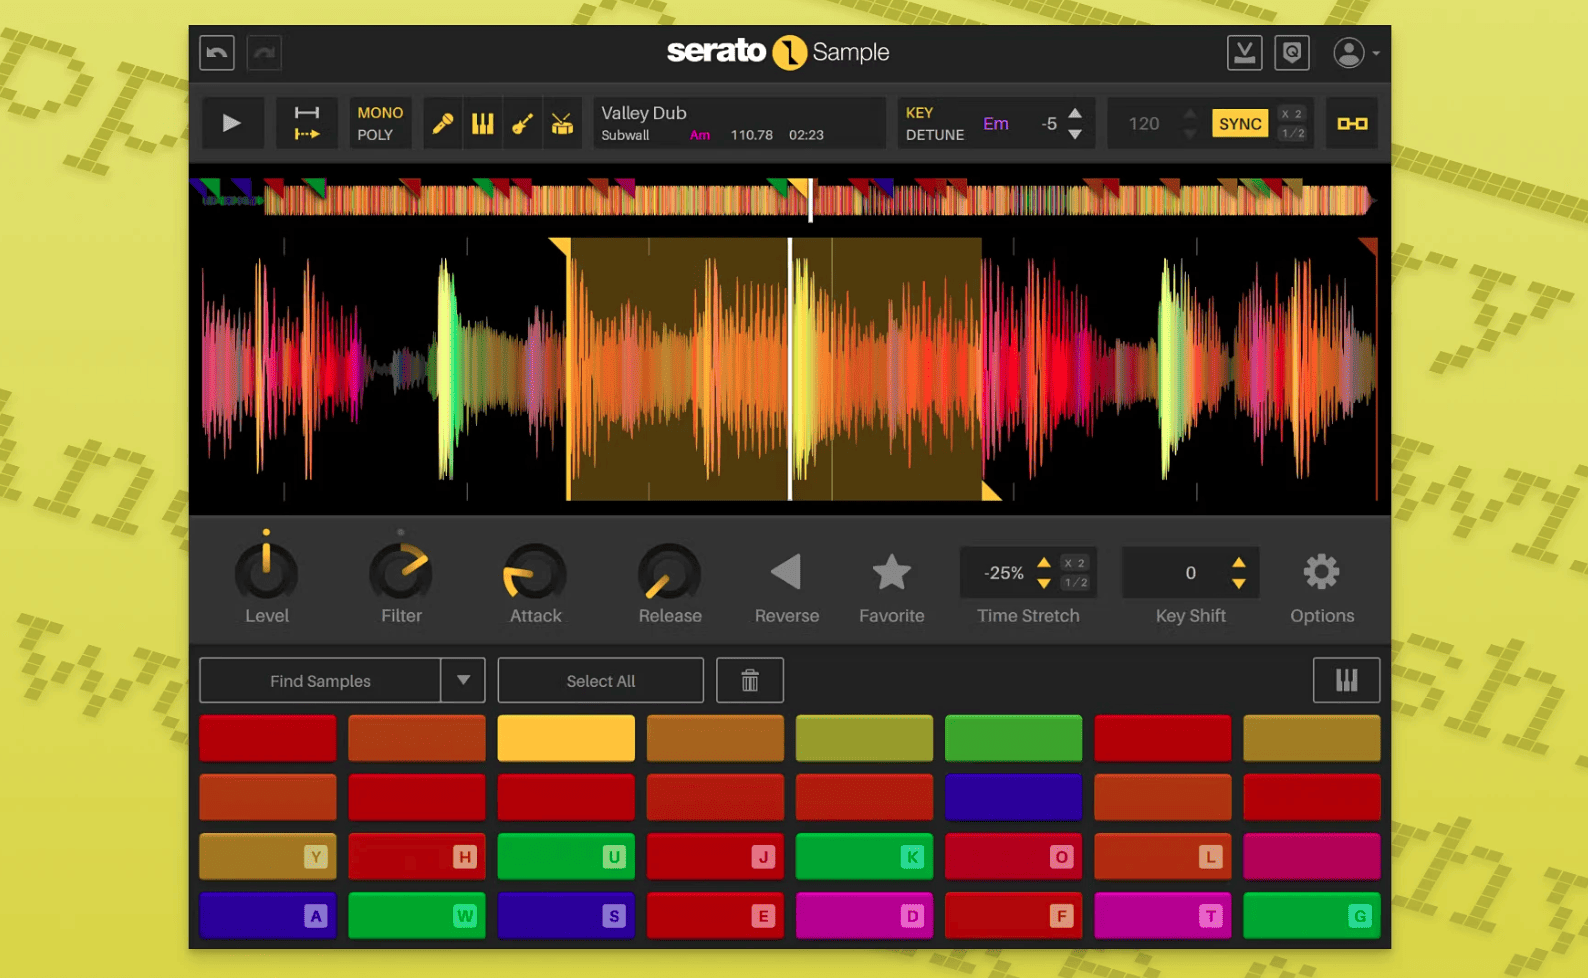
Task: Click the KEY mode label
Action: [919, 113]
